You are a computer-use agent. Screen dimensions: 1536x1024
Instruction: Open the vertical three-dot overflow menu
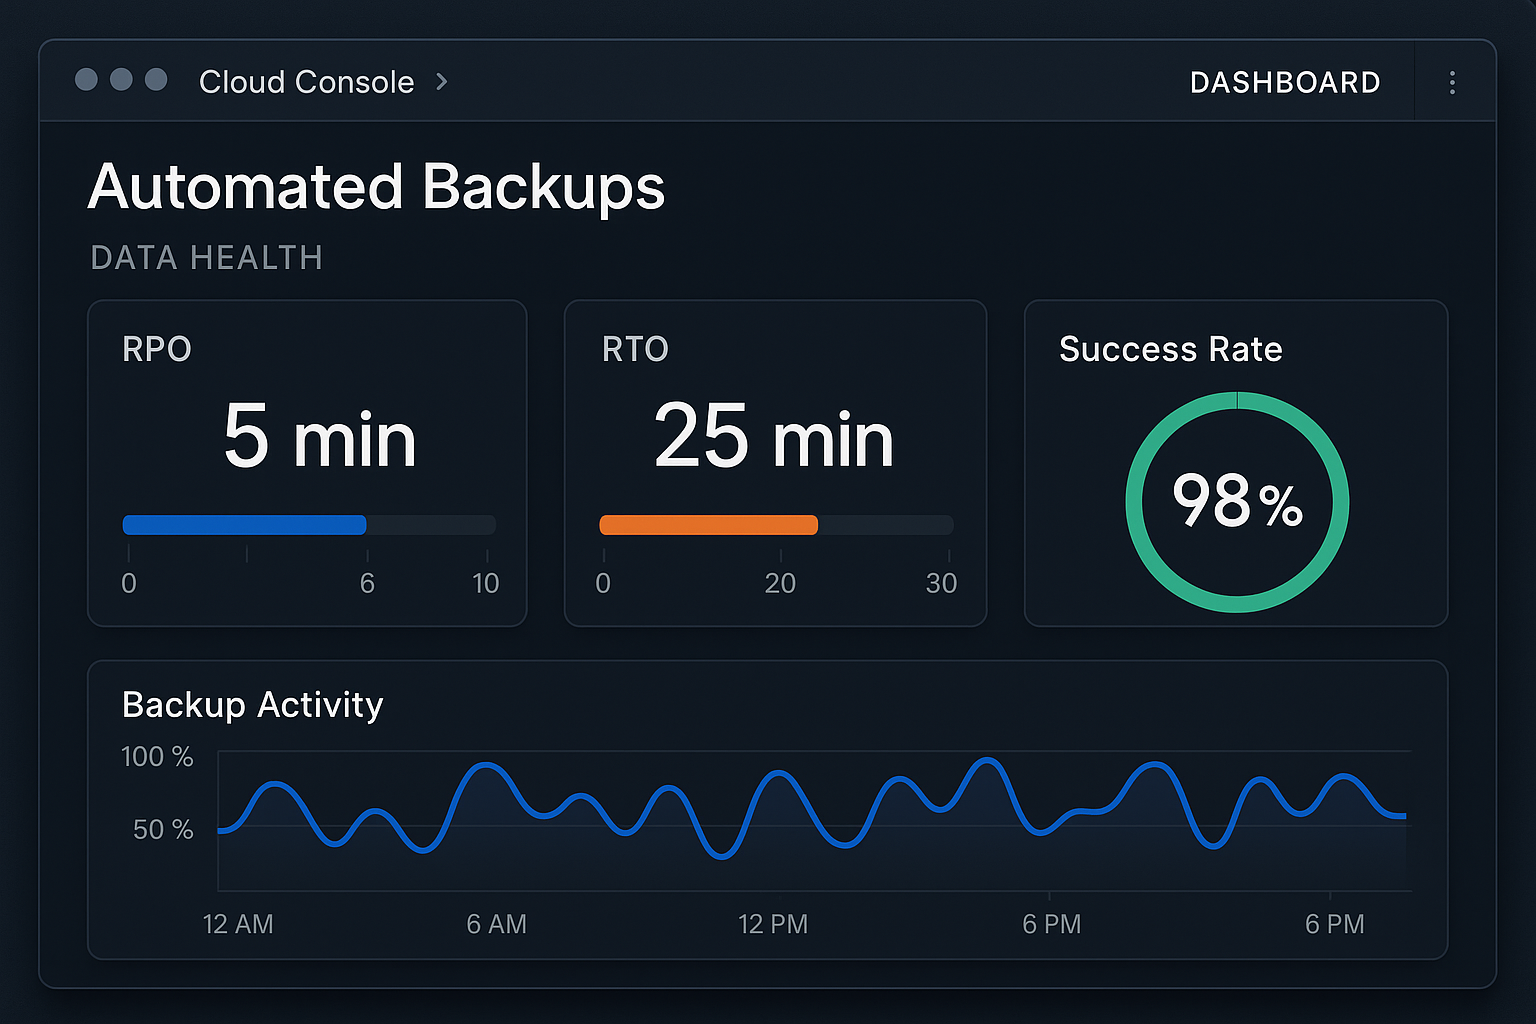point(1452,82)
